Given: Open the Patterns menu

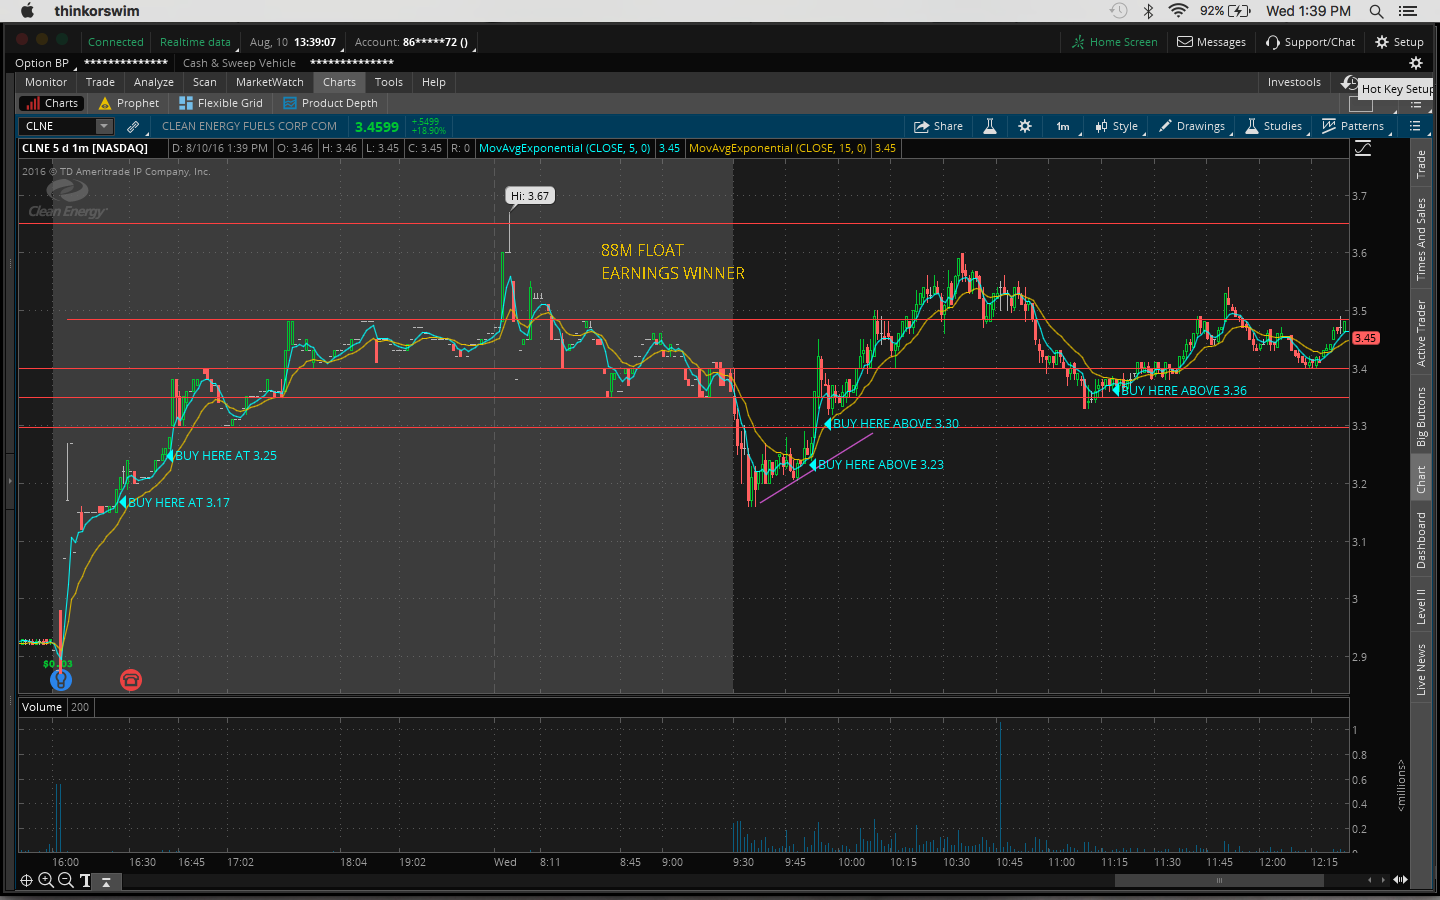Looking at the screenshot, I should [x=1354, y=126].
